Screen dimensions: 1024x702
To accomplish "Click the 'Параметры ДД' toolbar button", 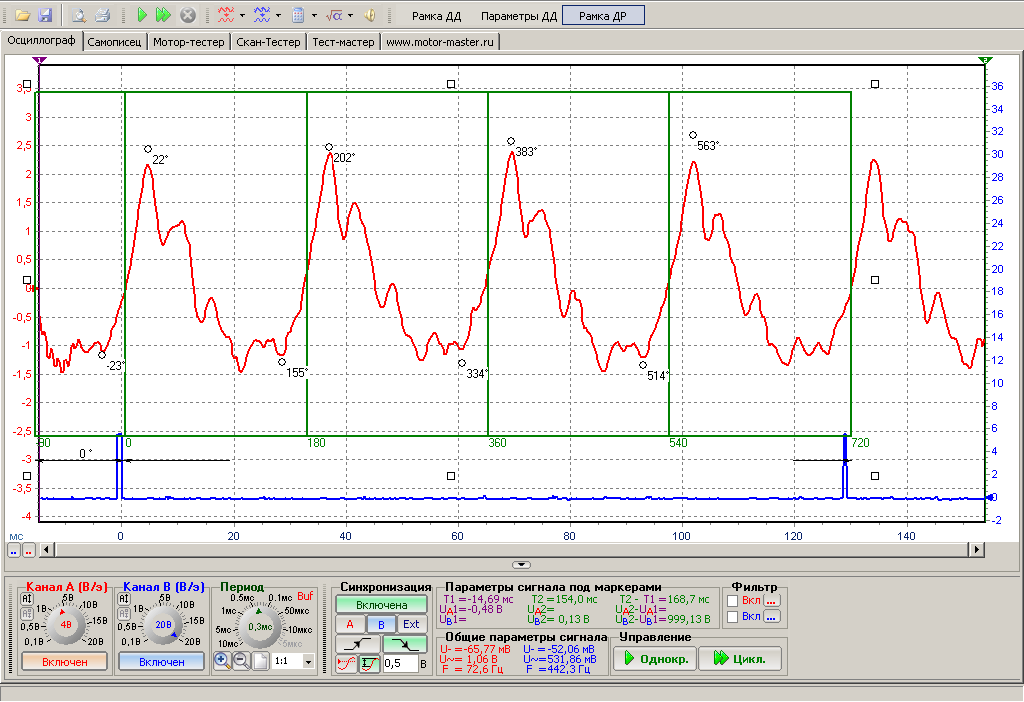I will coord(517,16).
